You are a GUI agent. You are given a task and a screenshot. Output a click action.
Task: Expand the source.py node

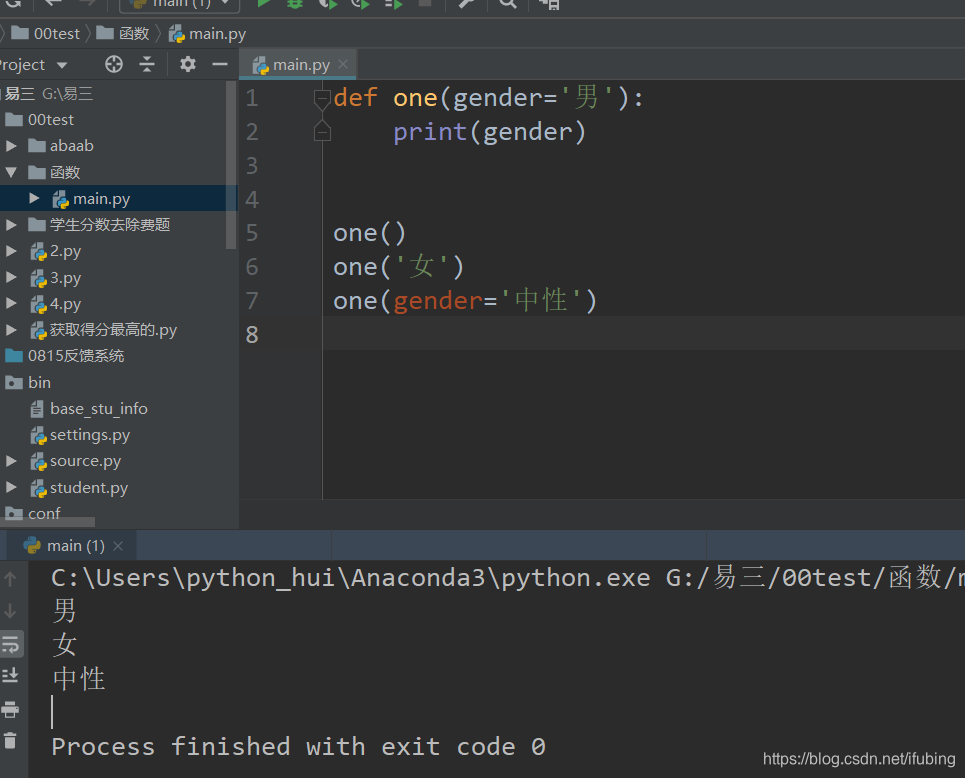click(11, 461)
